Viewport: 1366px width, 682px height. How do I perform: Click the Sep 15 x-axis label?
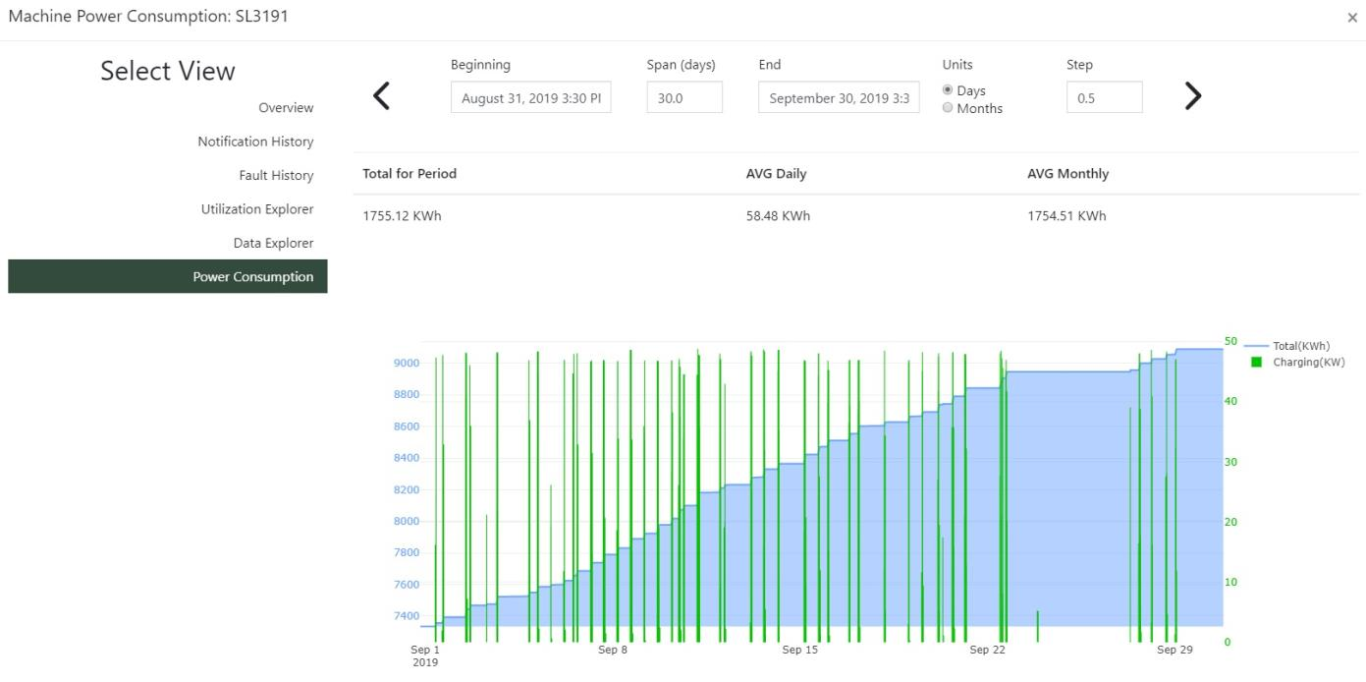[x=799, y=650]
